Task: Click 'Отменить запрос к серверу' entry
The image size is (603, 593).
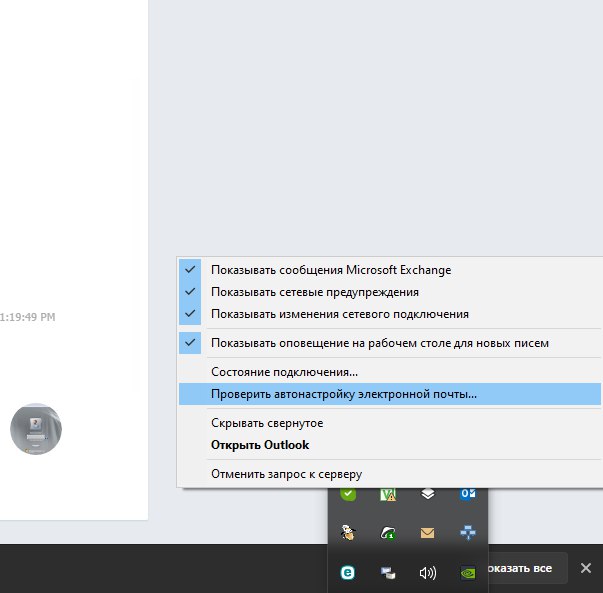Action: point(390,474)
